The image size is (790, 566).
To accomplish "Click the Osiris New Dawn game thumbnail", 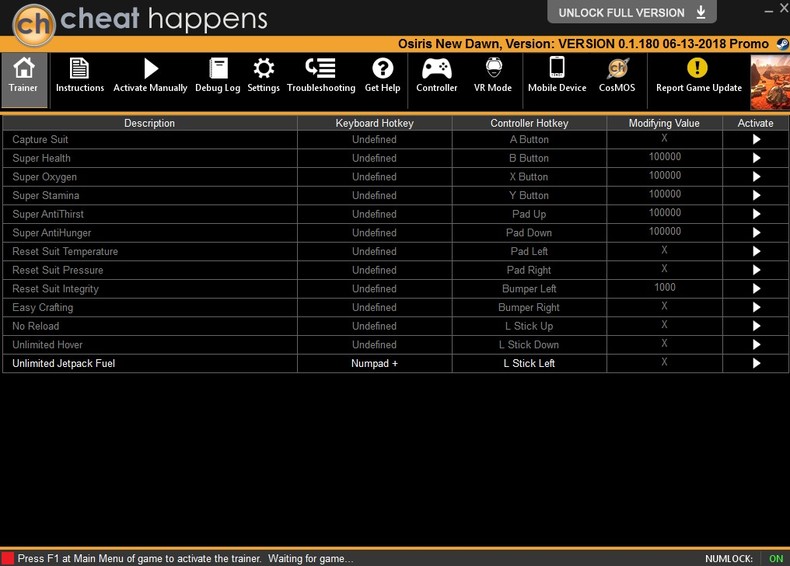I will pos(770,82).
